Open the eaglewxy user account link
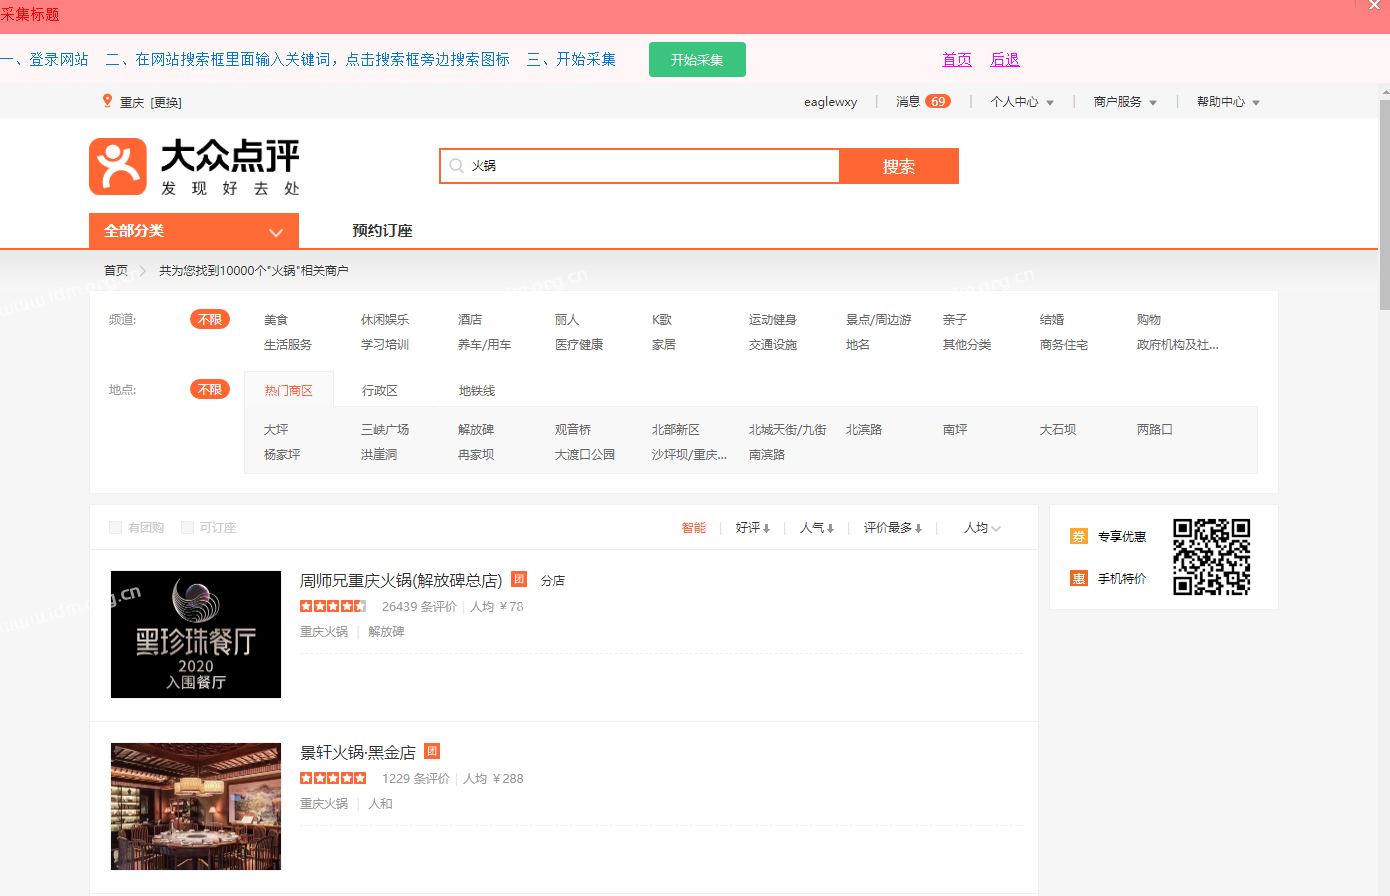Image resolution: width=1390 pixels, height=896 pixels. [x=830, y=102]
